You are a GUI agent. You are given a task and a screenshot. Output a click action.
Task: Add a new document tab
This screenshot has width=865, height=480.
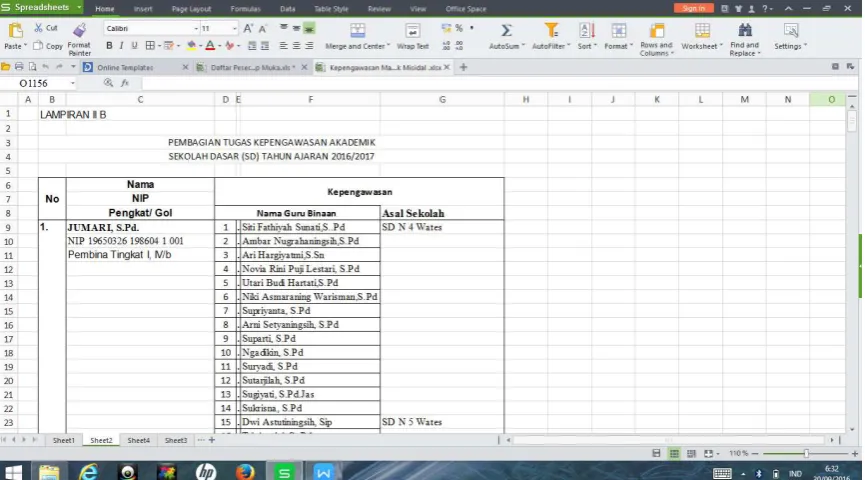pos(463,67)
